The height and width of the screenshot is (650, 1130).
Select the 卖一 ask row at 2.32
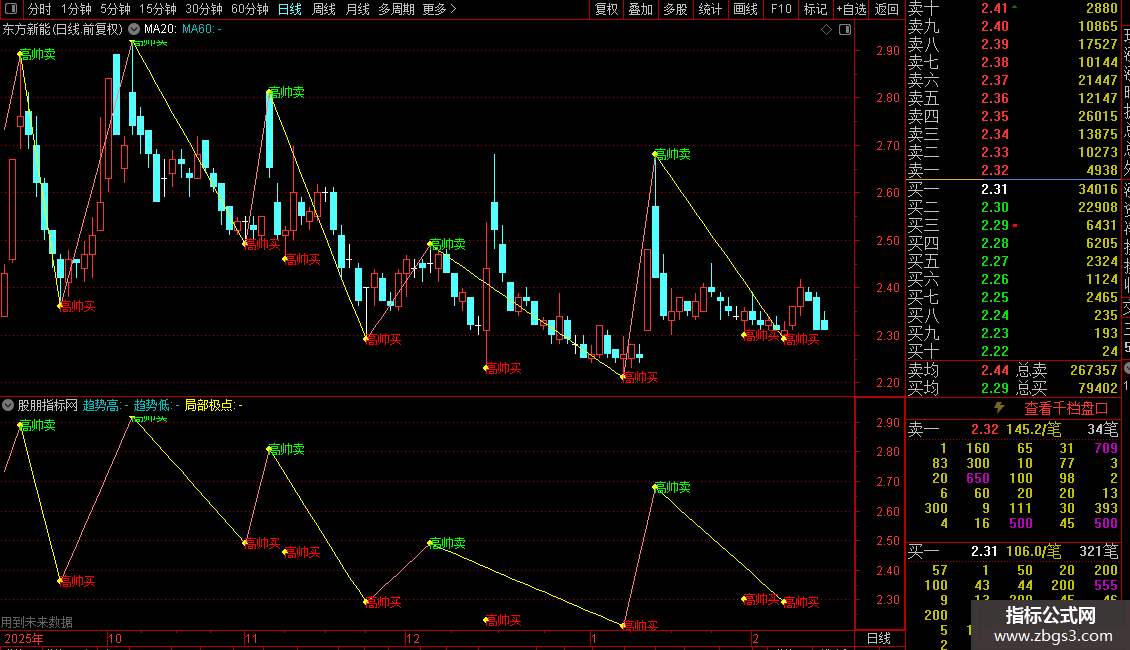pyautogui.click(x=1013, y=170)
